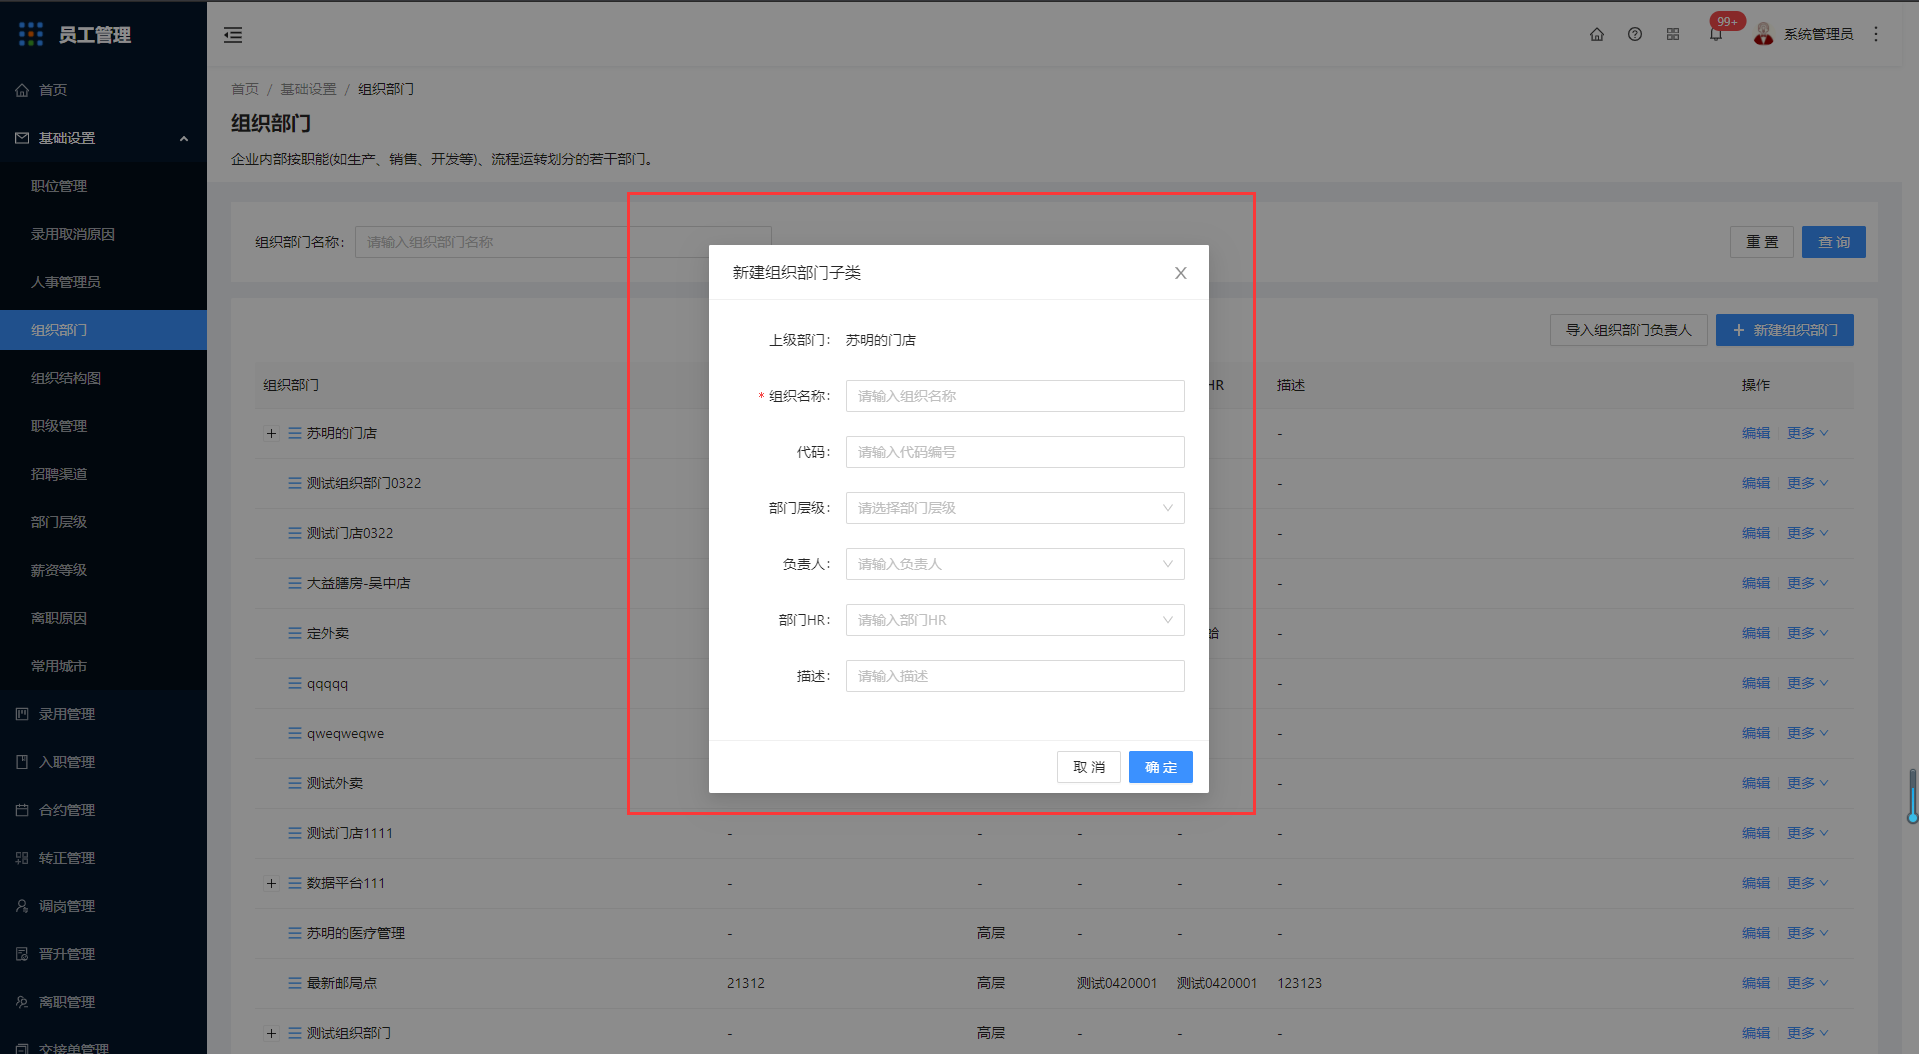
Task: Open the apps grid icon in header
Action: pos(1673,34)
